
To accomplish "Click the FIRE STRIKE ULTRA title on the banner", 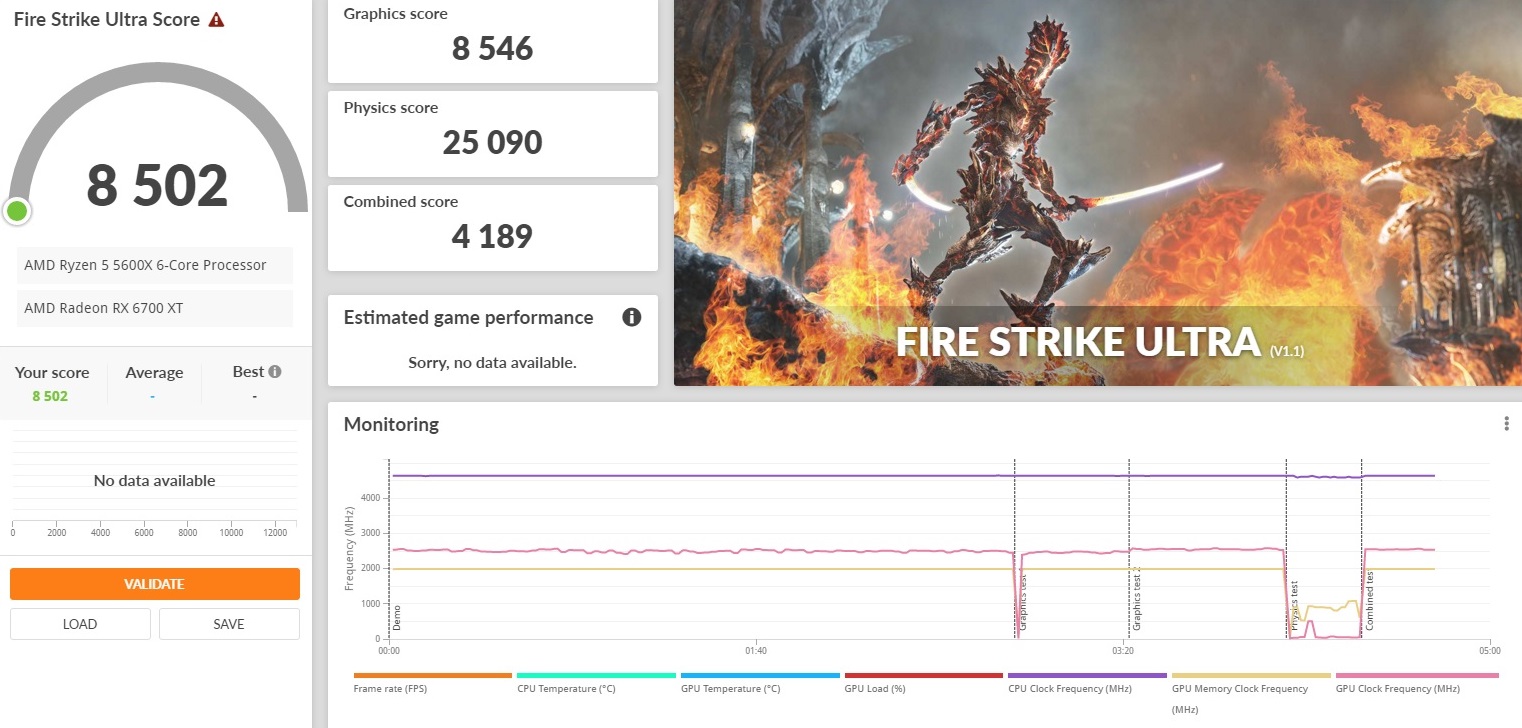I will (1078, 341).
